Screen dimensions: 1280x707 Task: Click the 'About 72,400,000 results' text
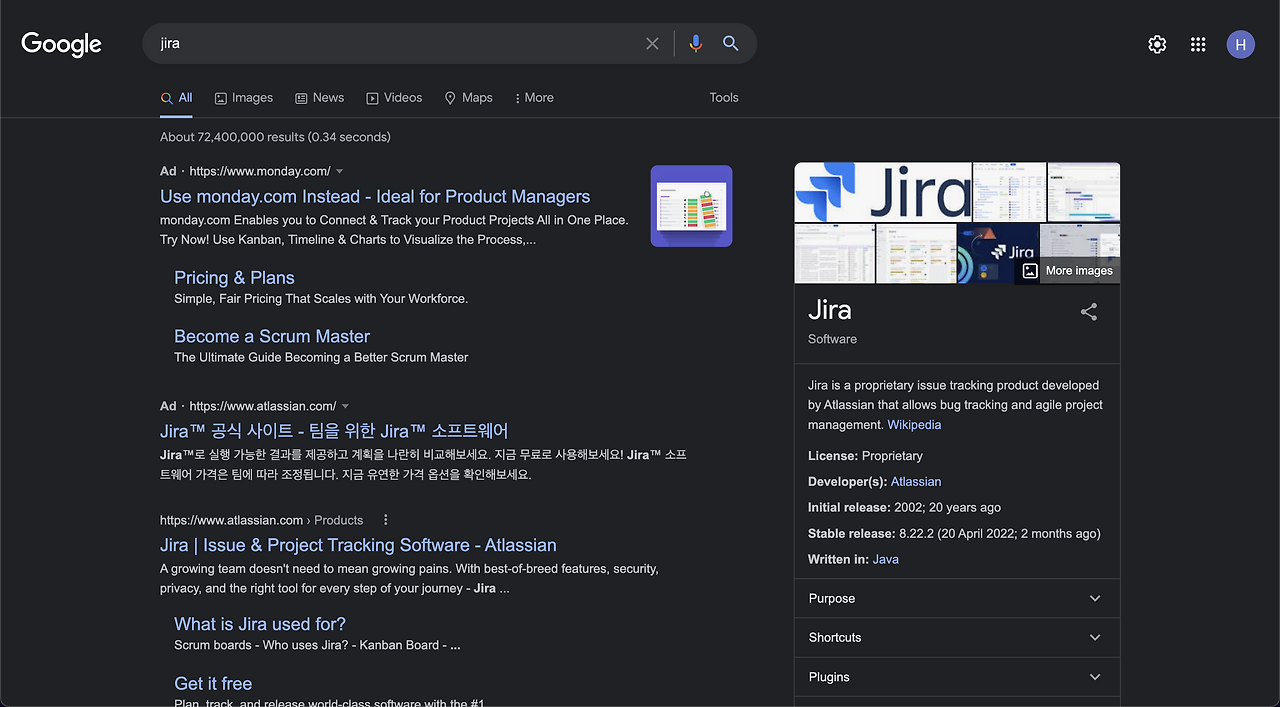(x=275, y=137)
